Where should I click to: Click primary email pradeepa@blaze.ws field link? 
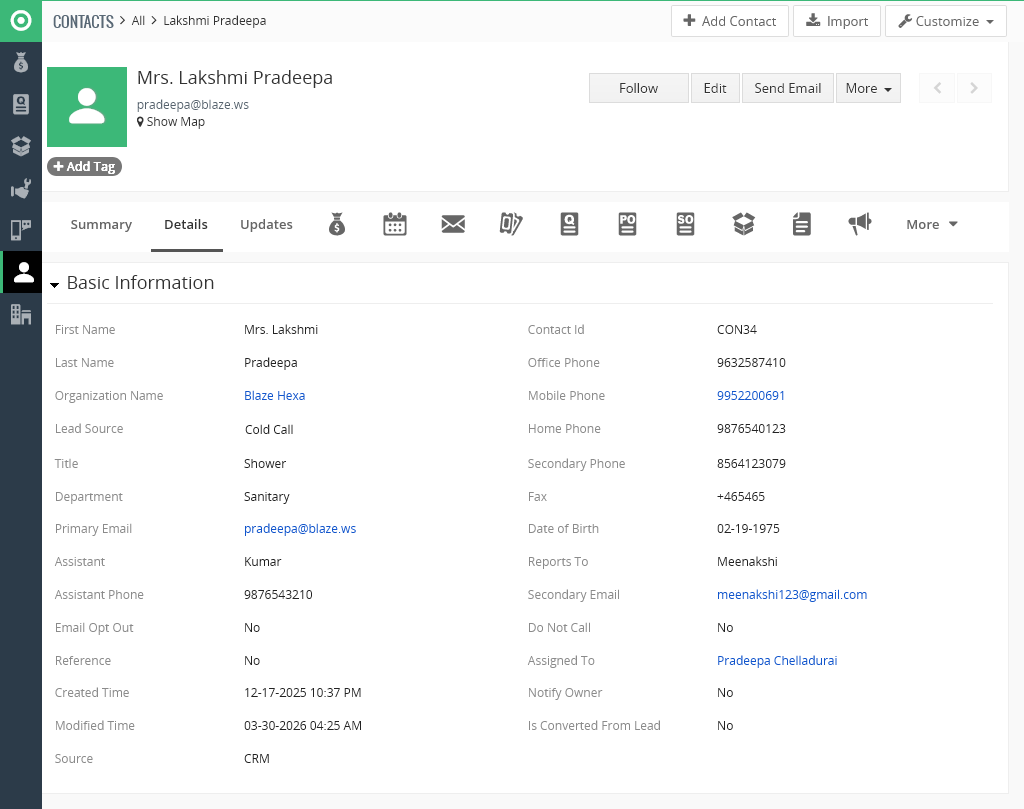click(300, 529)
